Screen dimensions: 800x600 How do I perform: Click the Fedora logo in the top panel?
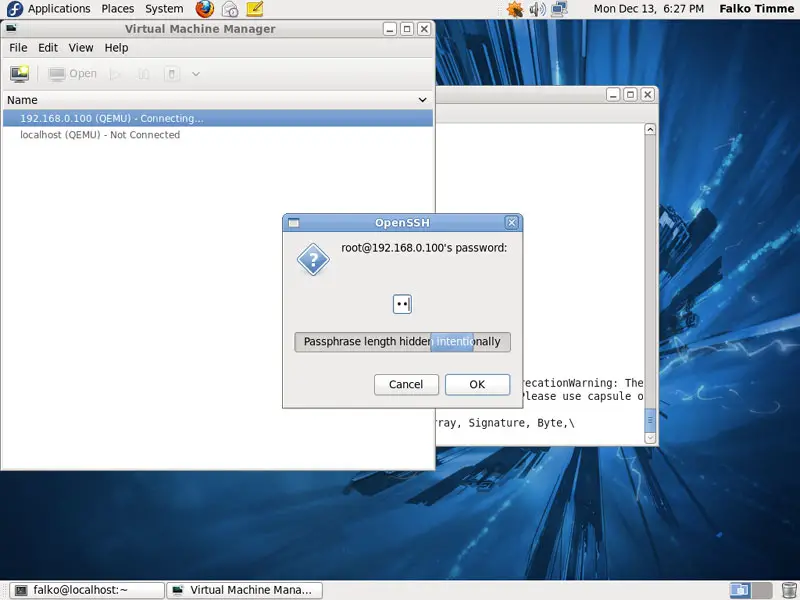pos(15,9)
